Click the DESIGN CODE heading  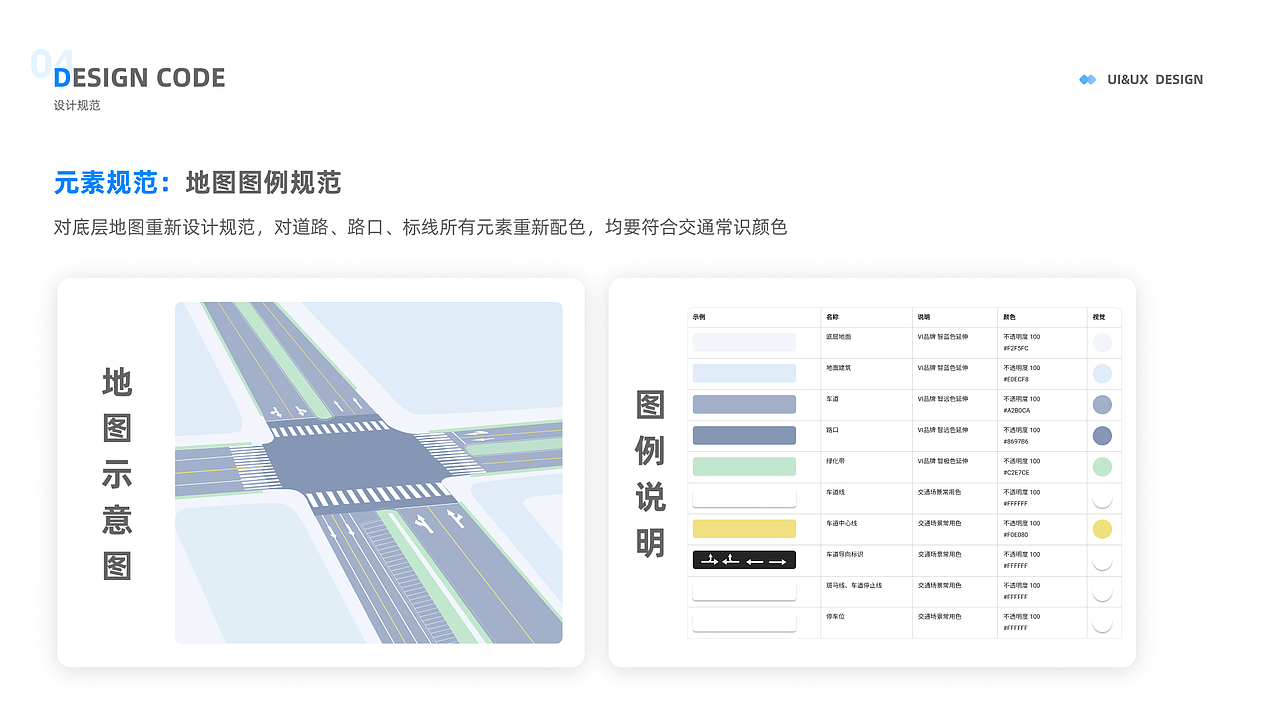(140, 78)
